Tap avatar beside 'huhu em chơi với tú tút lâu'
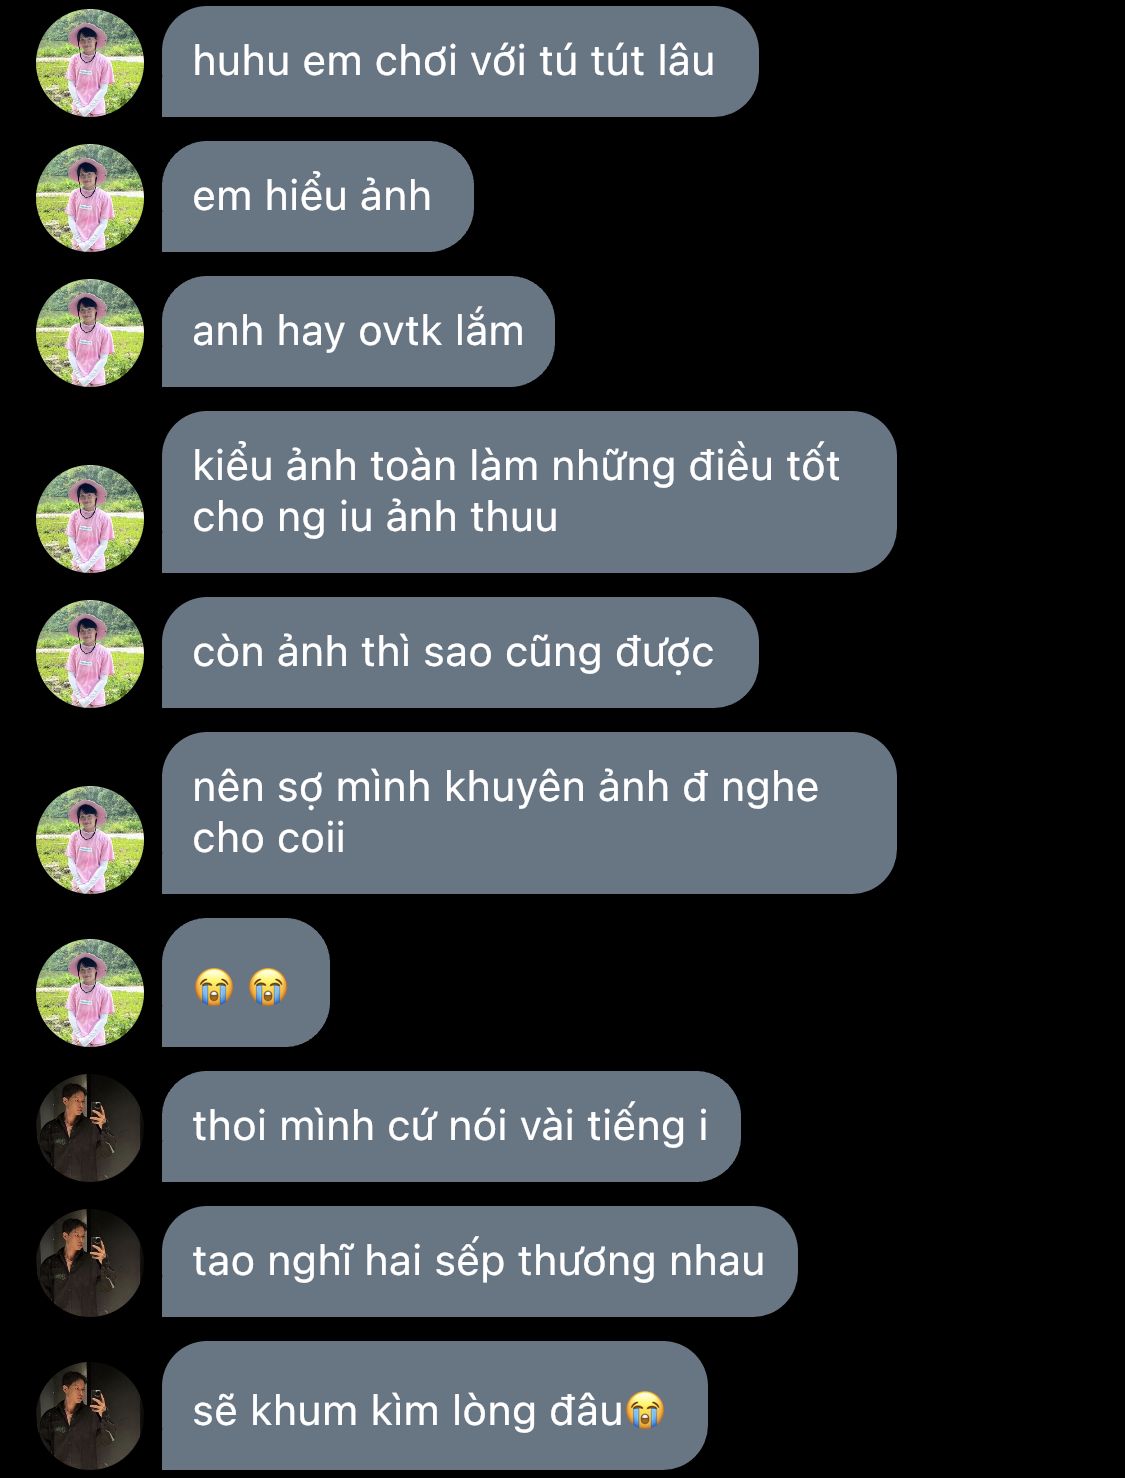This screenshot has height=1478, width=1125. (90, 63)
